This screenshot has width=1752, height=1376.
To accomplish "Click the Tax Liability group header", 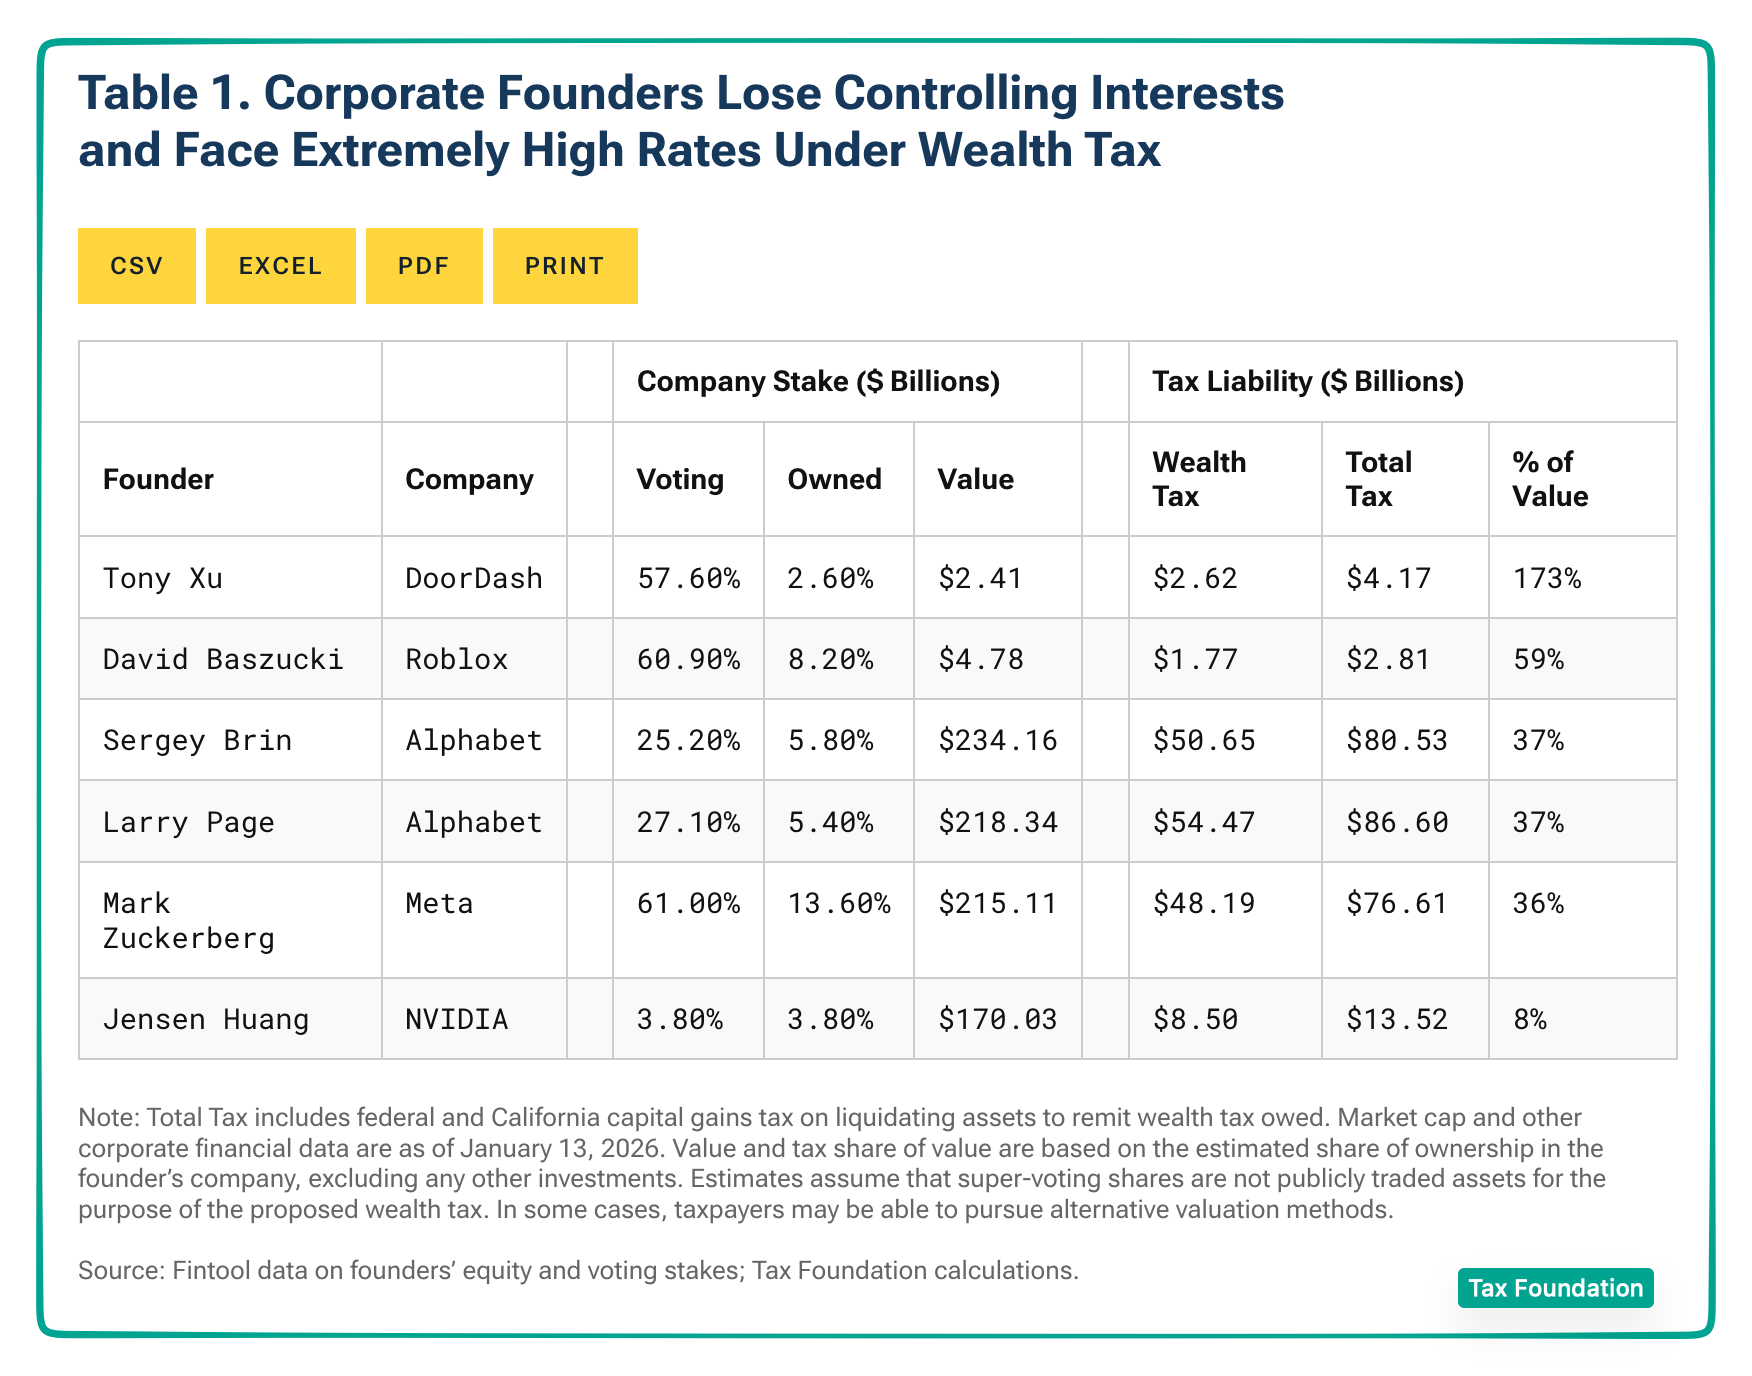I will [x=1308, y=381].
